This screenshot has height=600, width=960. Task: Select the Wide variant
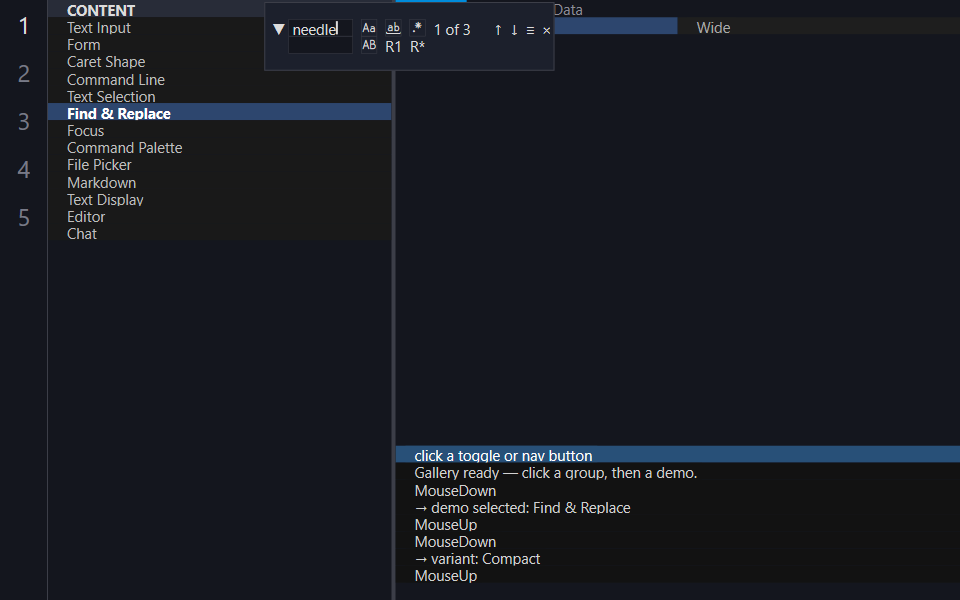tap(713, 28)
